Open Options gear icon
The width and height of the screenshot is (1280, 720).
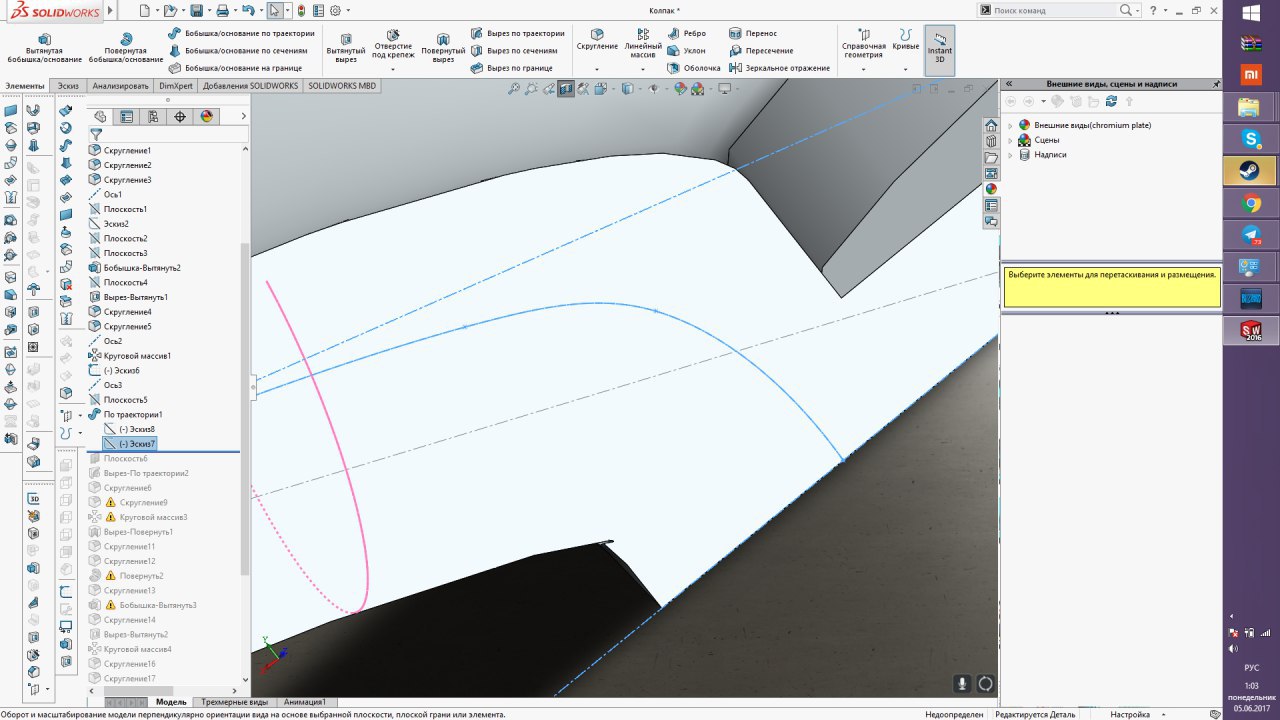pyautogui.click(x=335, y=10)
